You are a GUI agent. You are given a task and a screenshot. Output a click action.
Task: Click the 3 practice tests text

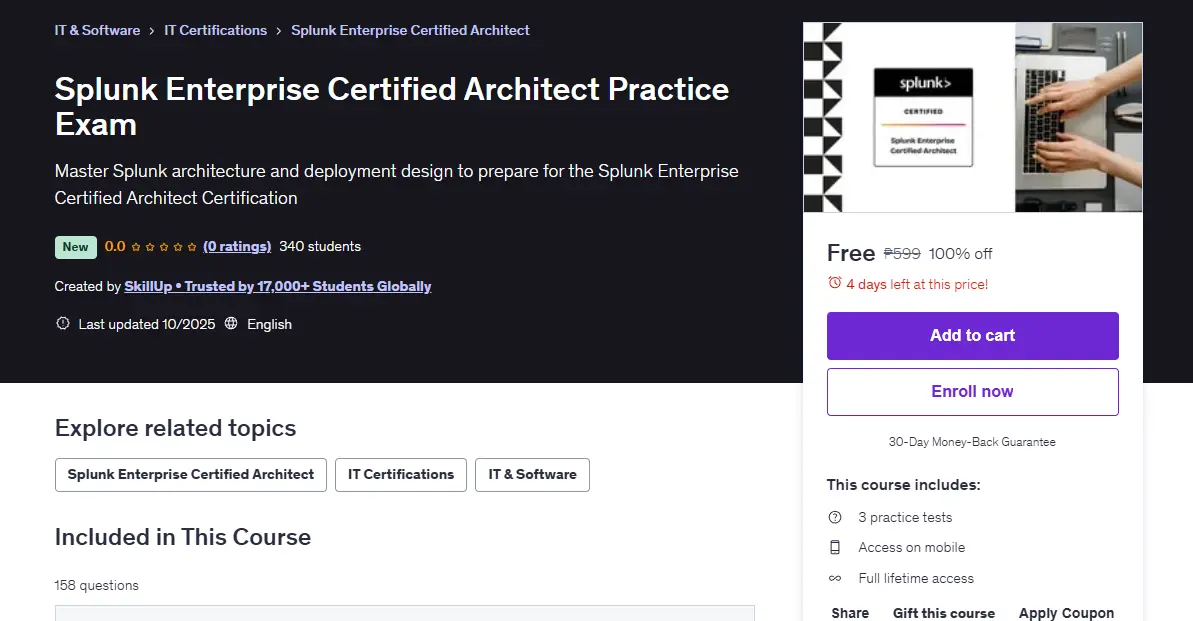905,518
